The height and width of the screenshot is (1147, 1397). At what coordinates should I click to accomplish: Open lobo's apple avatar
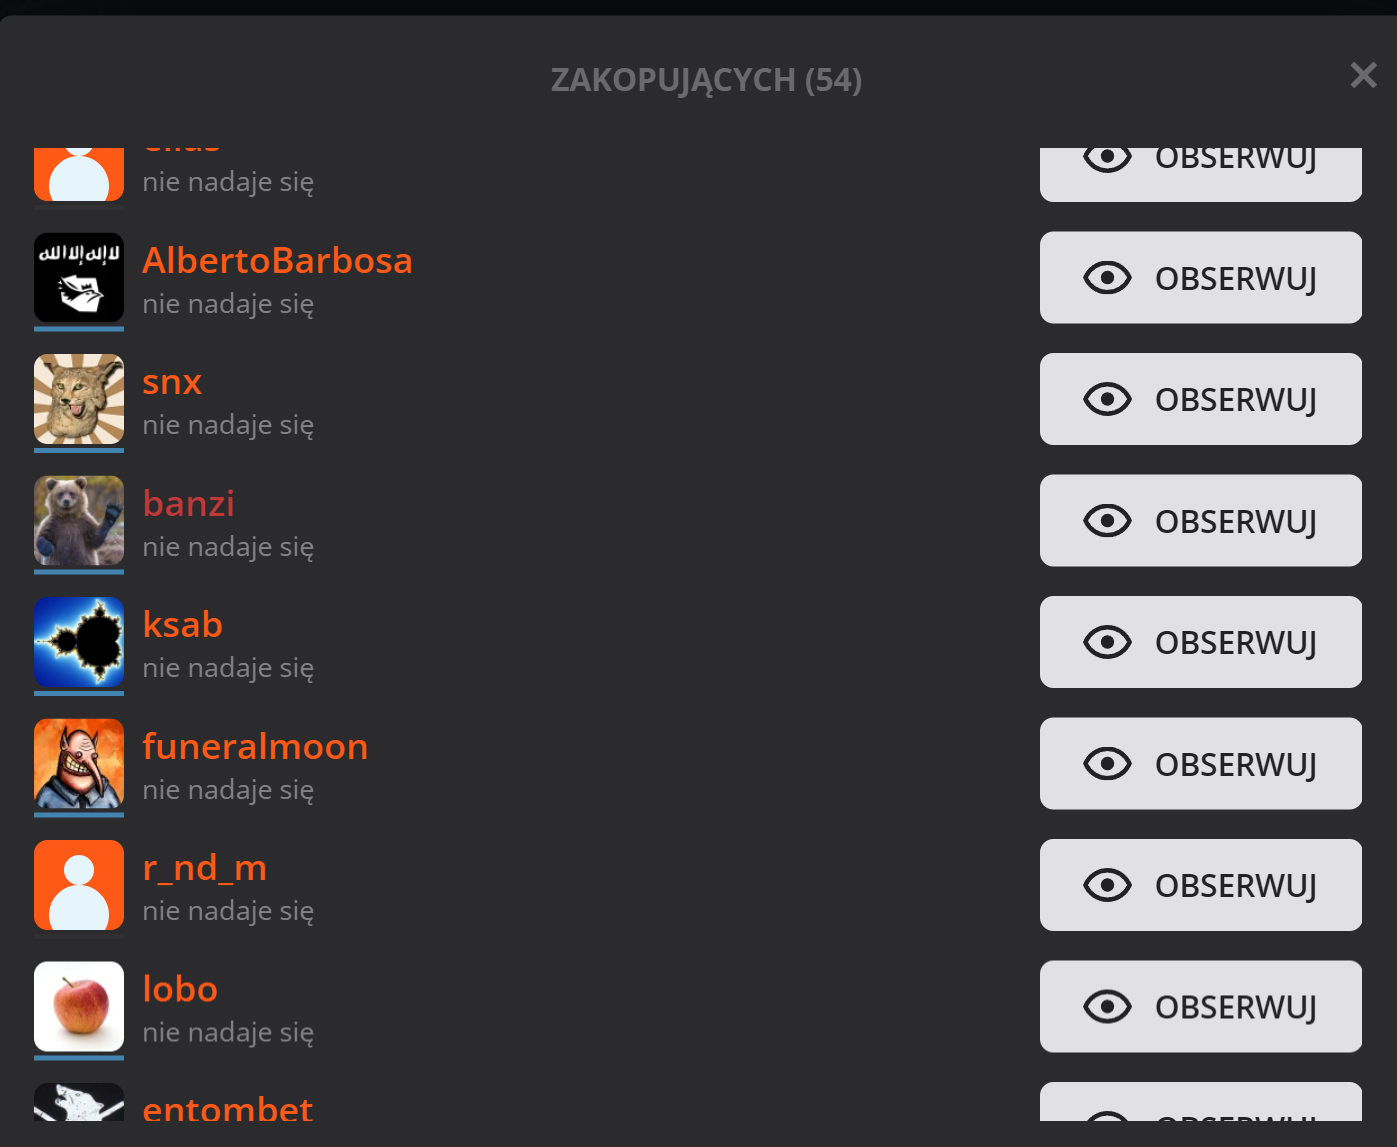(79, 1007)
